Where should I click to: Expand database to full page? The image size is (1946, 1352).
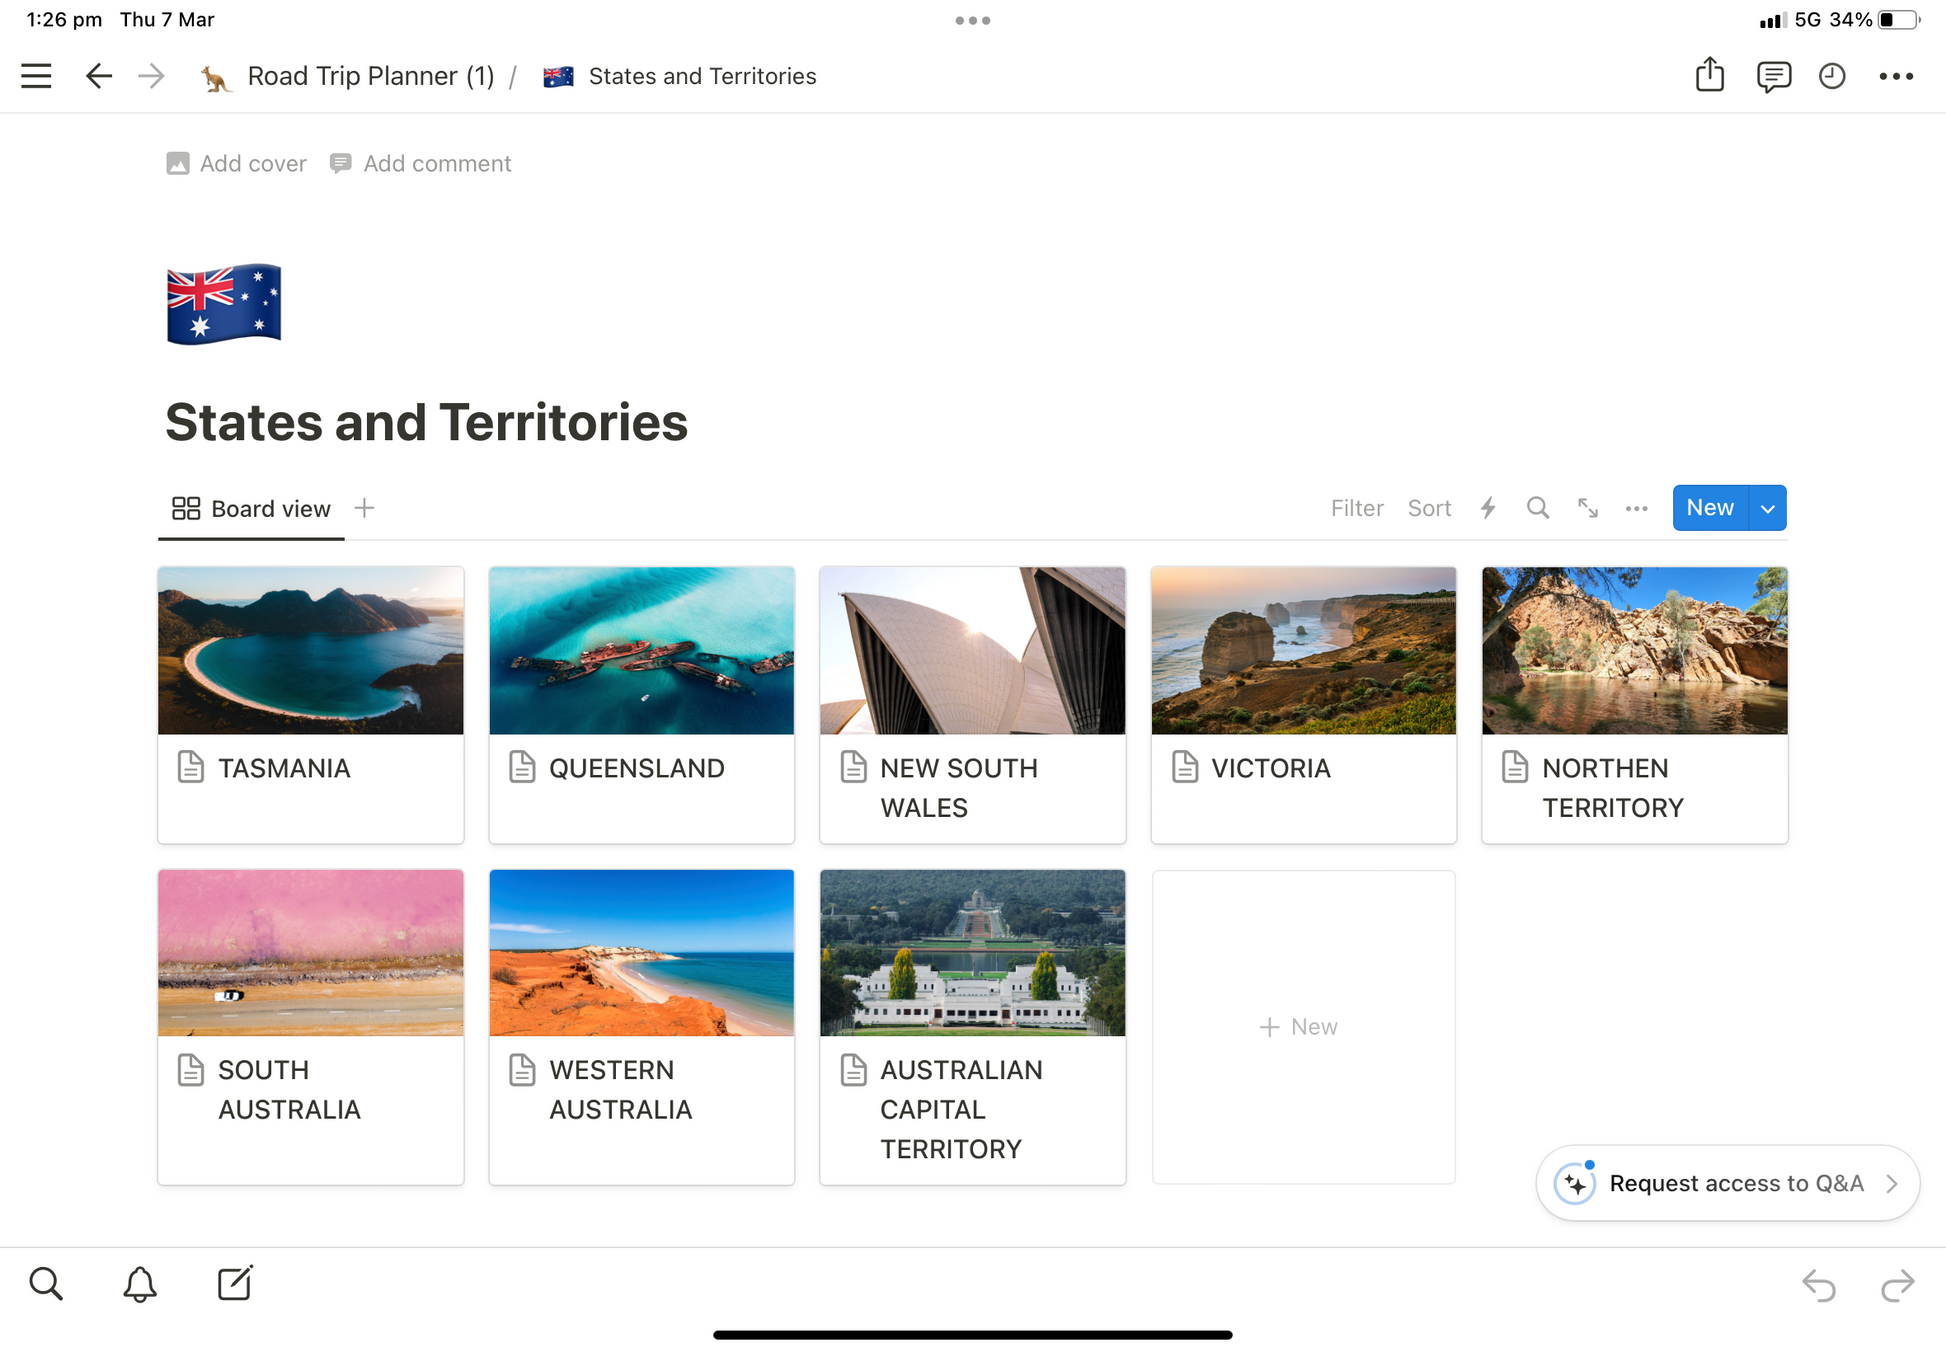pos(1587,508)
